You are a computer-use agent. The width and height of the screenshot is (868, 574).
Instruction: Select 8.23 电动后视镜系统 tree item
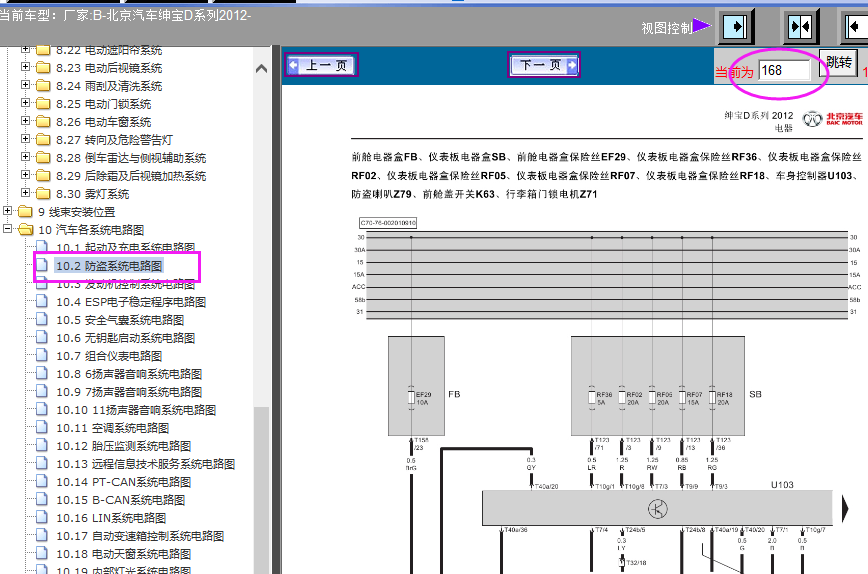(x=109, y=68)
